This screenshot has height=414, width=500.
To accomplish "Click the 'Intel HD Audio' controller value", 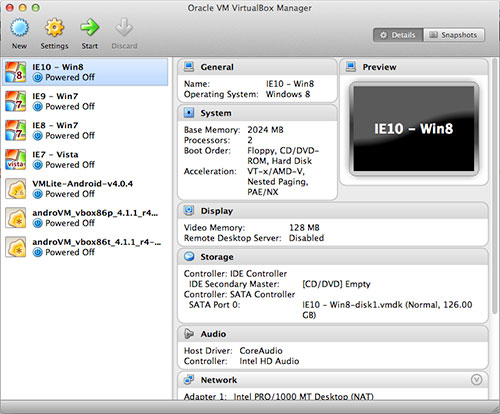I will (x=269, y=361).
